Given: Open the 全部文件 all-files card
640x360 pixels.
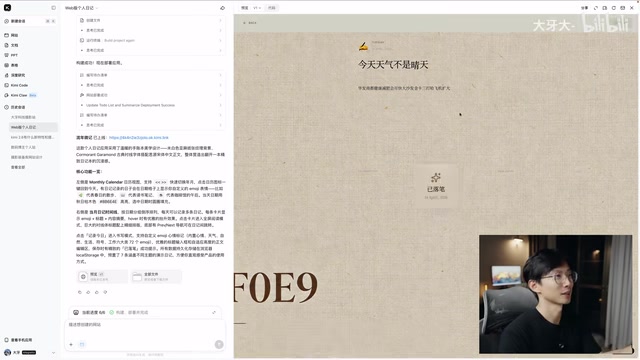Looking at the screenshot, I should [x=156, y=277].
